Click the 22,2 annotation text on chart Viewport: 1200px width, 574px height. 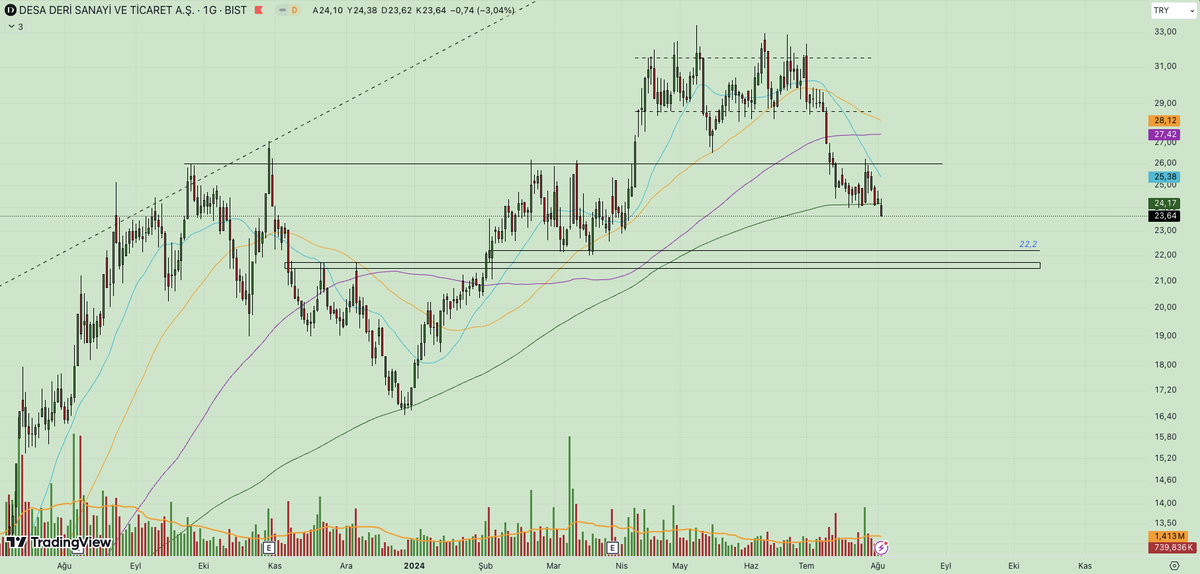[x=1028, y=244]
